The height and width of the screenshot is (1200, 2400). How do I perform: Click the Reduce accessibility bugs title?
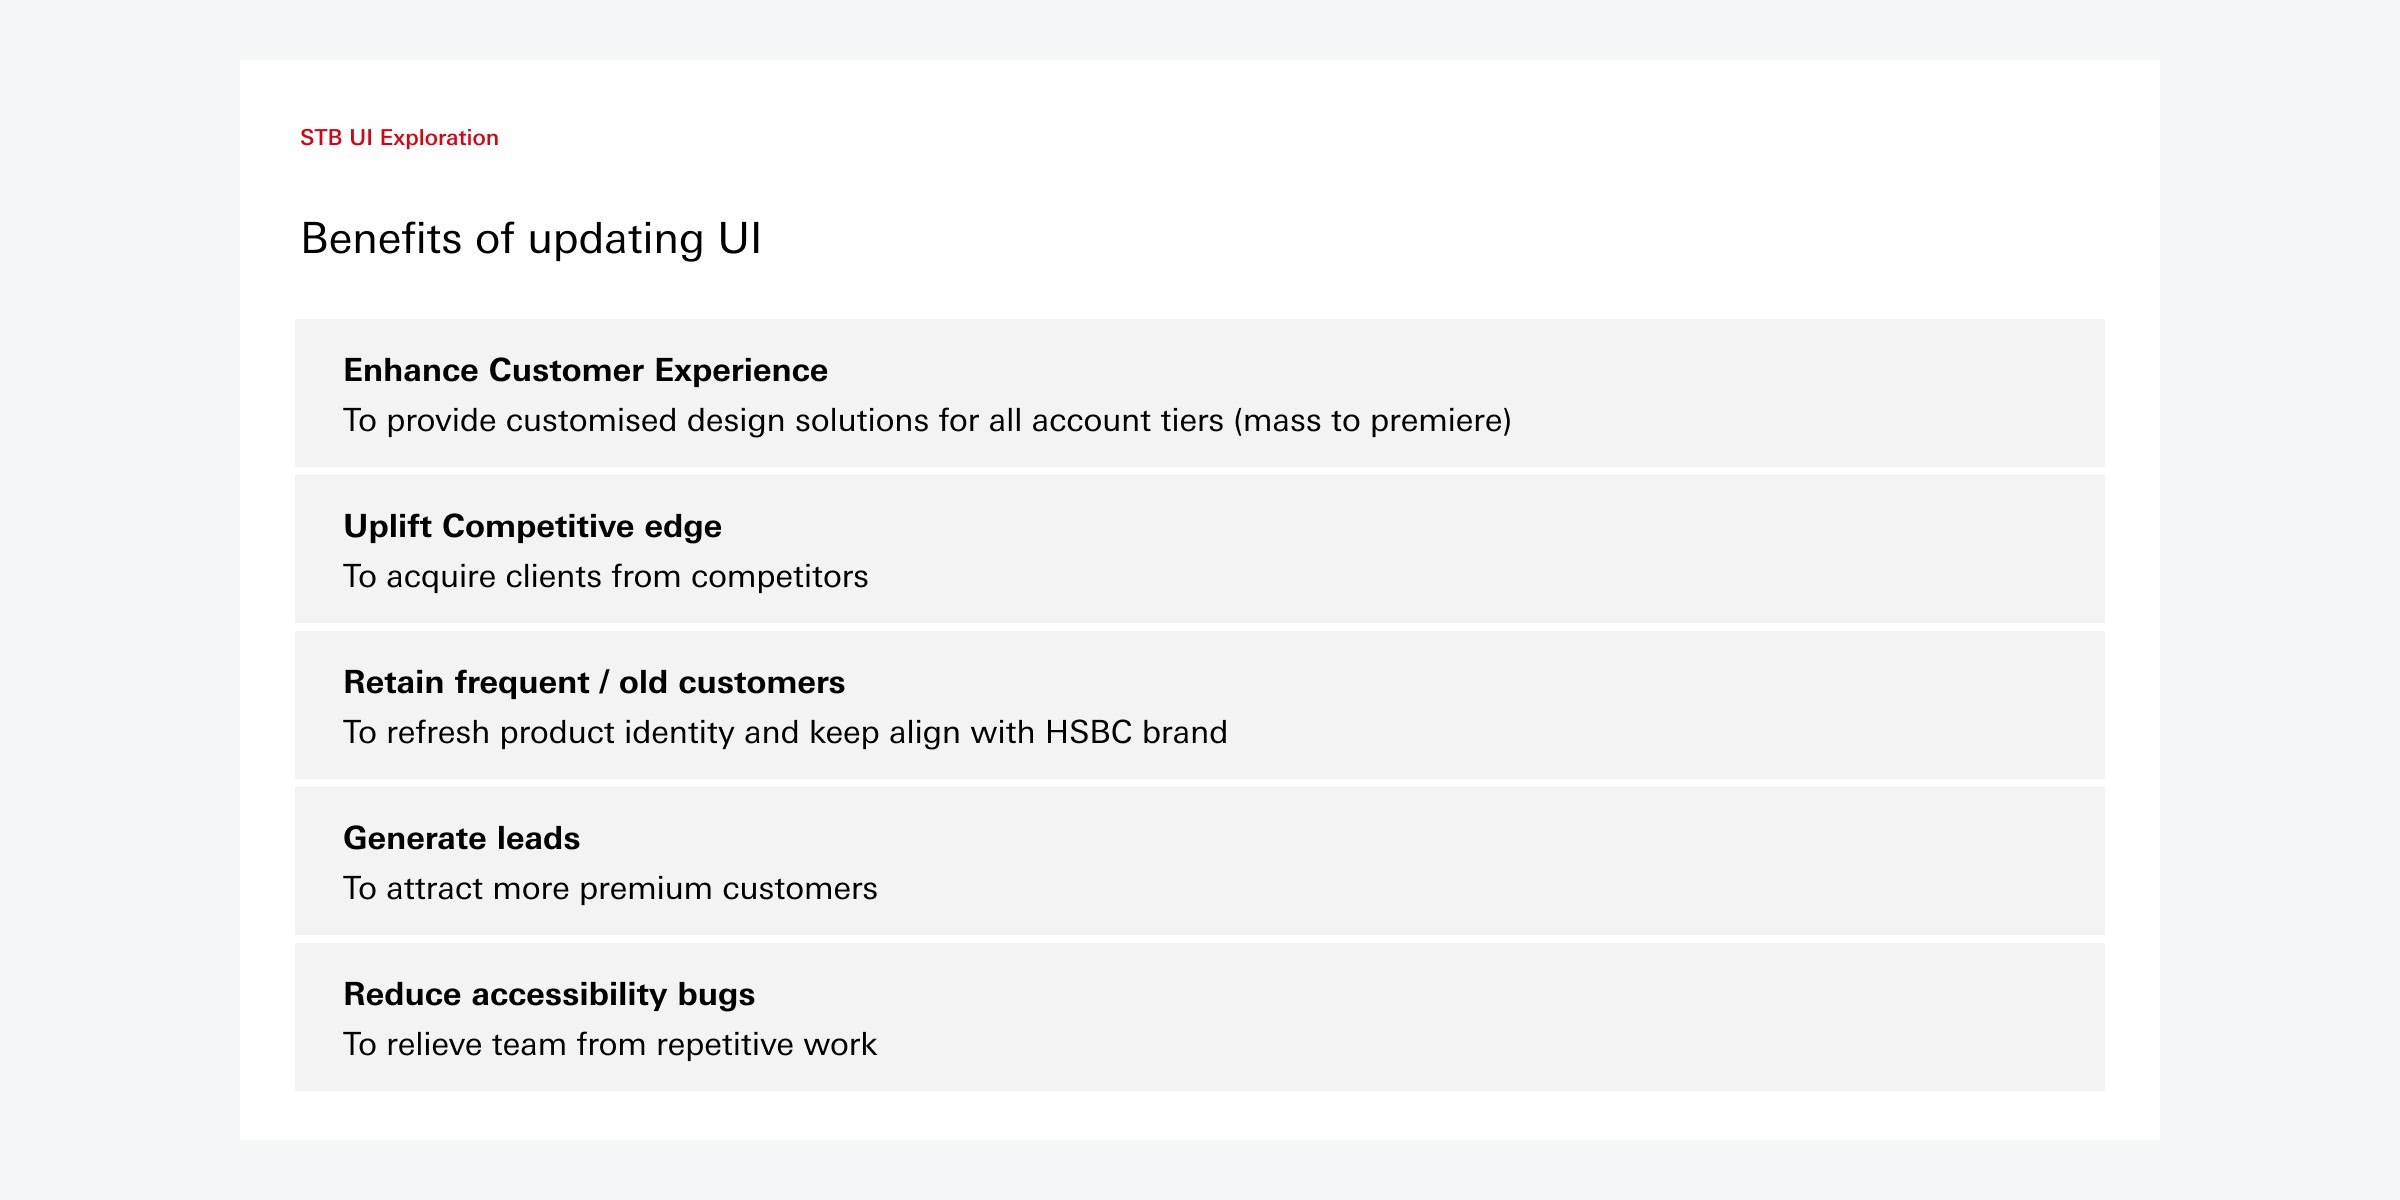549,995
